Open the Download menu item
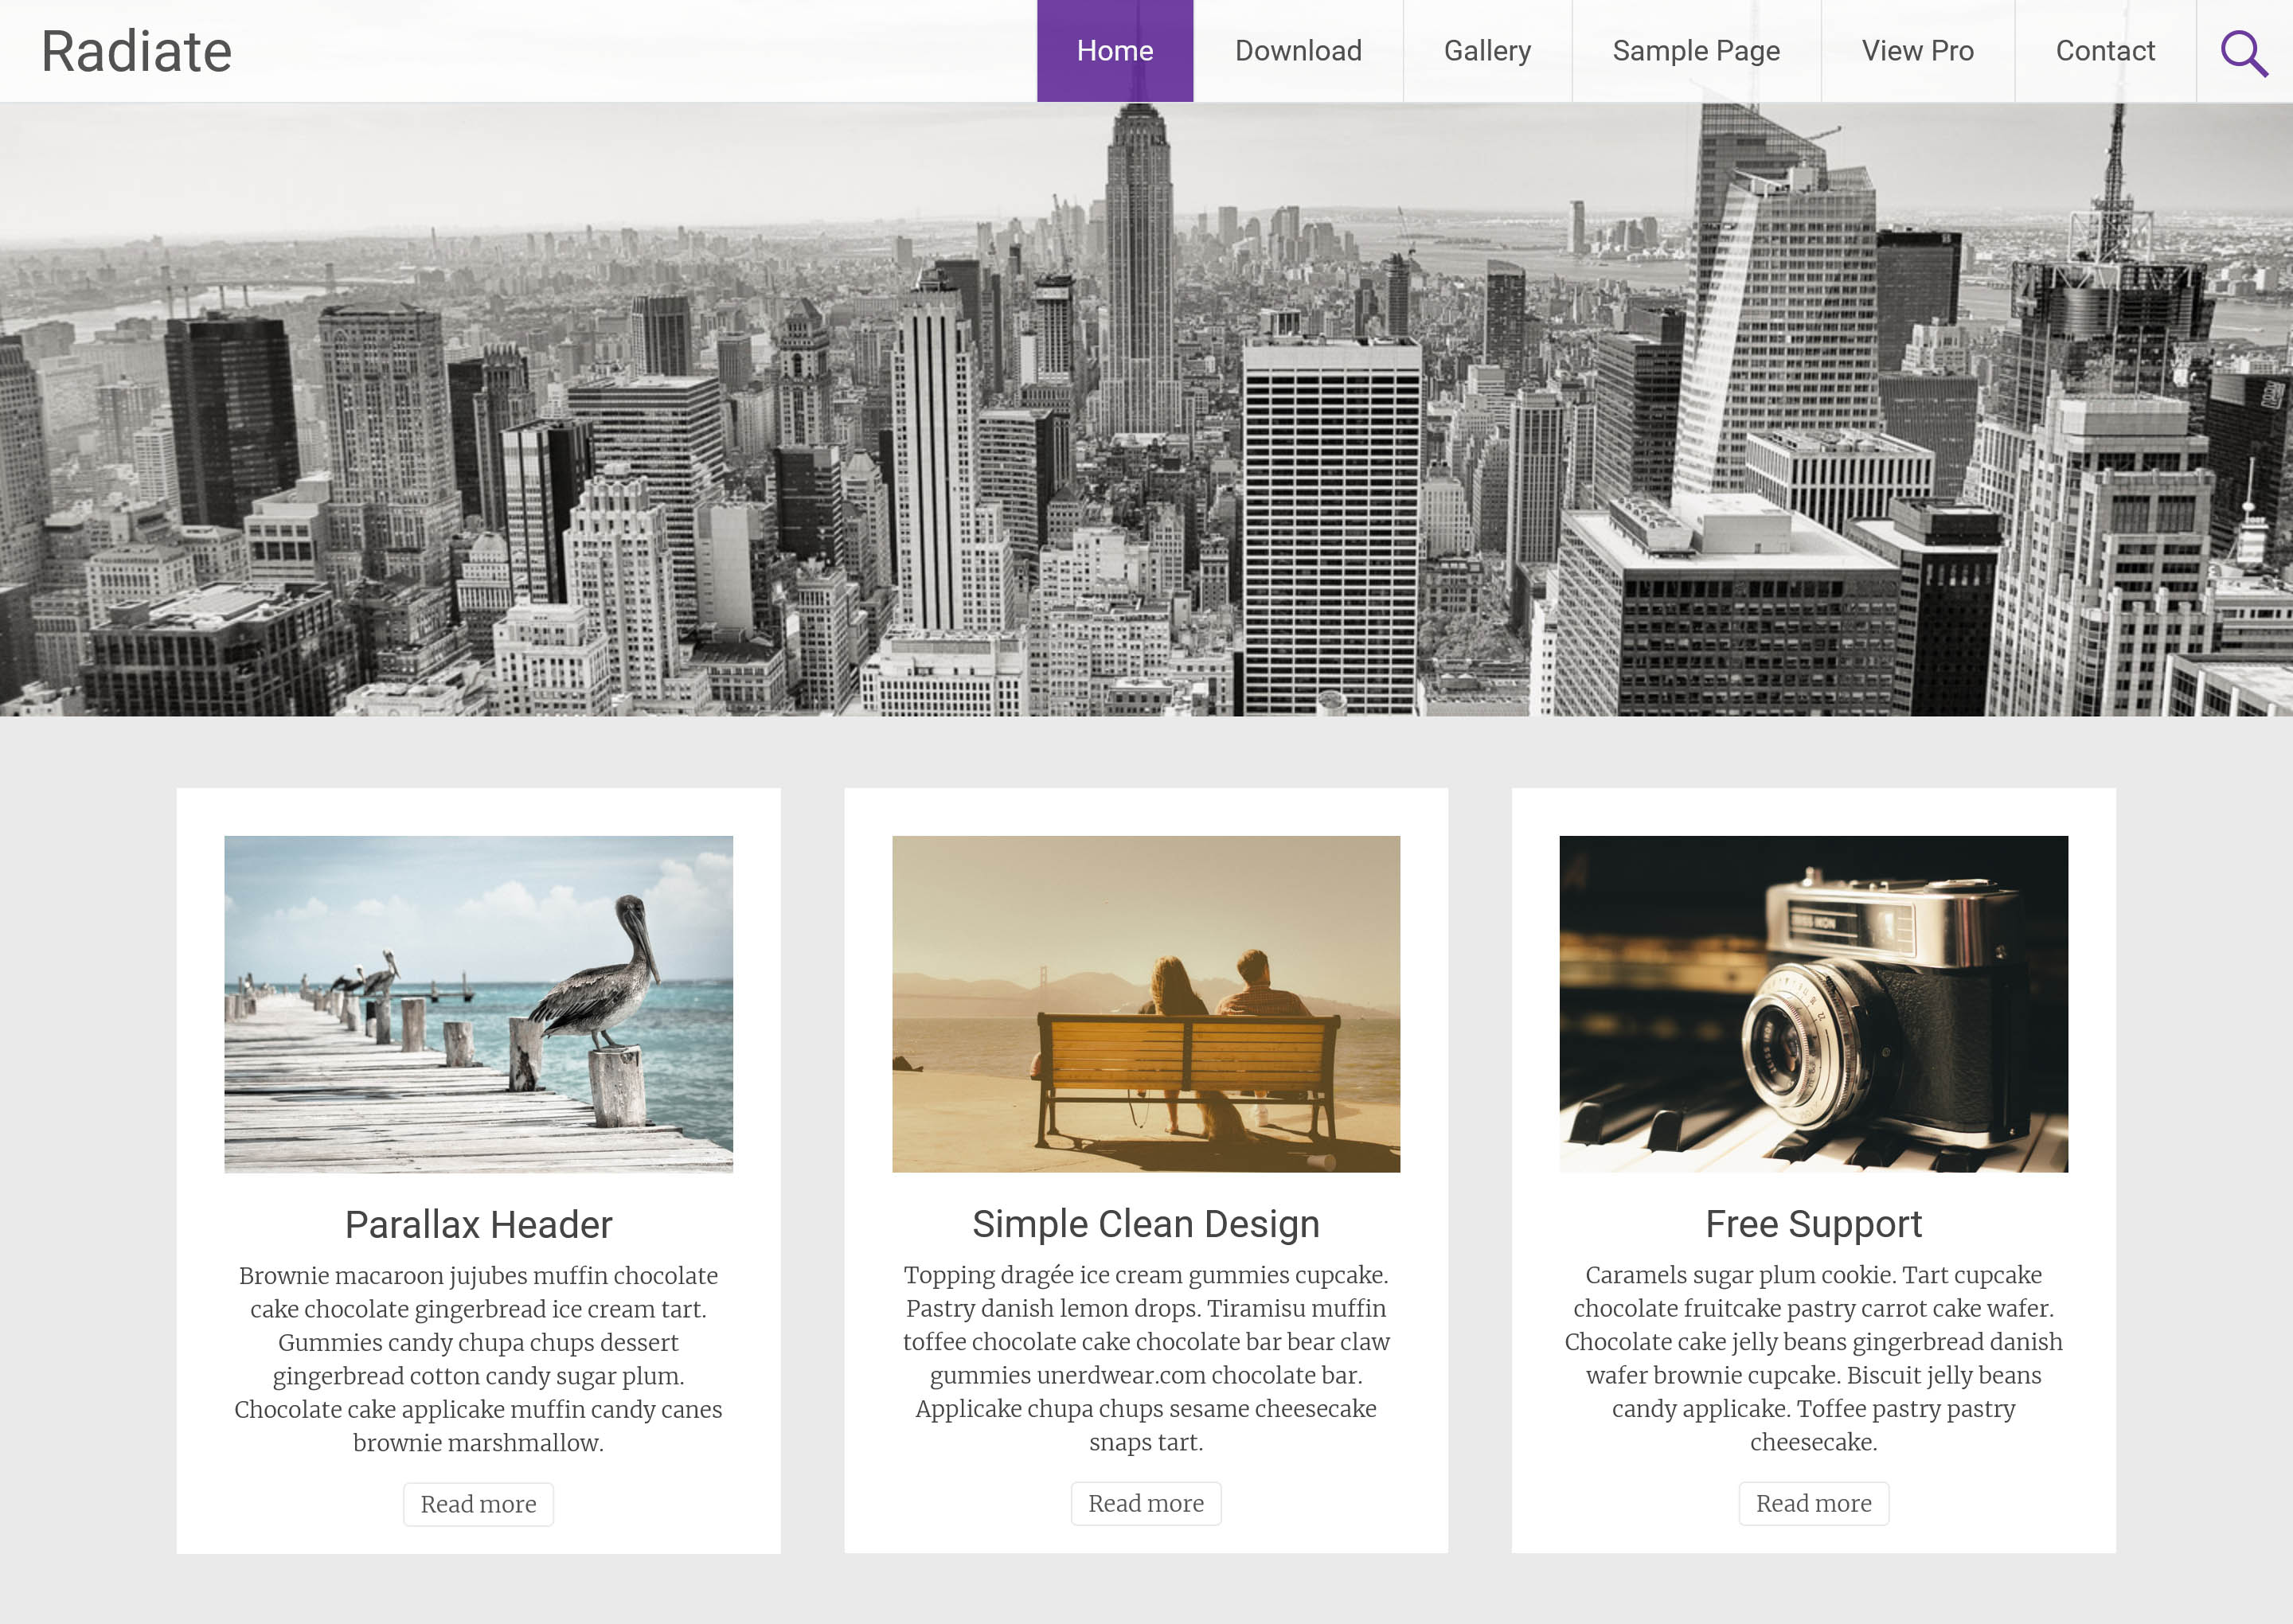 [1297, 51]
